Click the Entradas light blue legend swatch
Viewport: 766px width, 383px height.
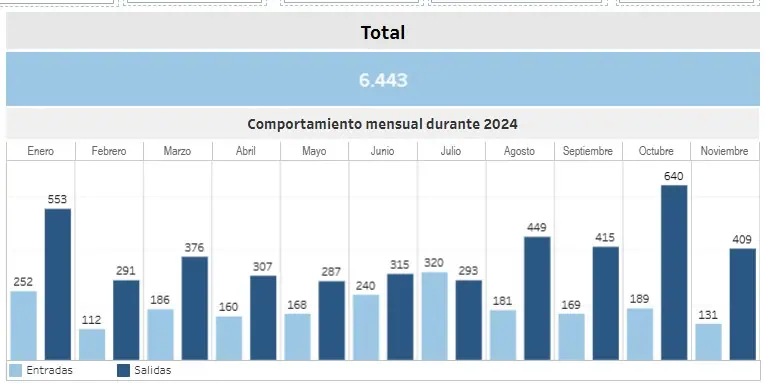pyautogui.click(x=16, y=370)
